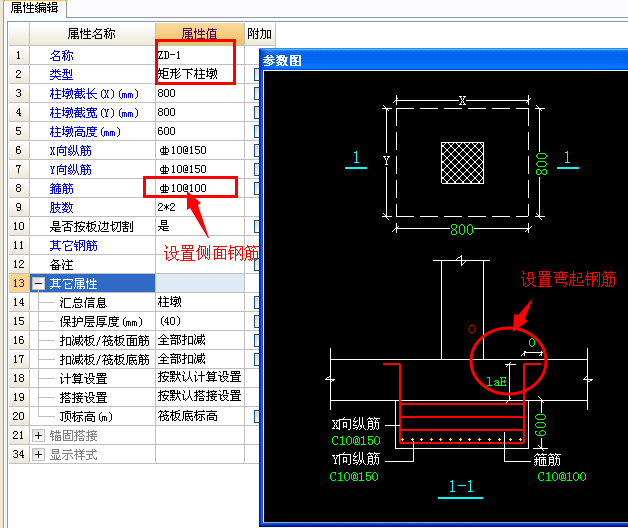Select the 顶标高(m) tree row

pyautogui.click(x=86, y=417)
